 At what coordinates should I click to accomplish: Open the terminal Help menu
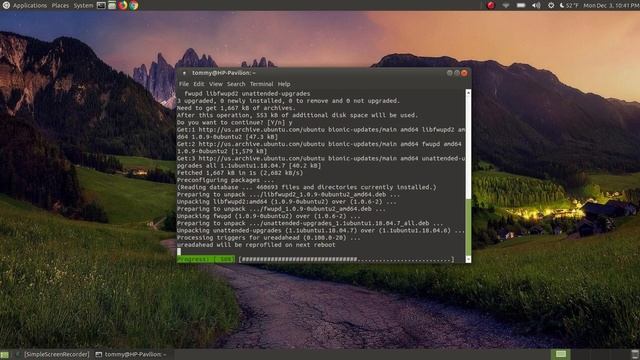(284, 84)
